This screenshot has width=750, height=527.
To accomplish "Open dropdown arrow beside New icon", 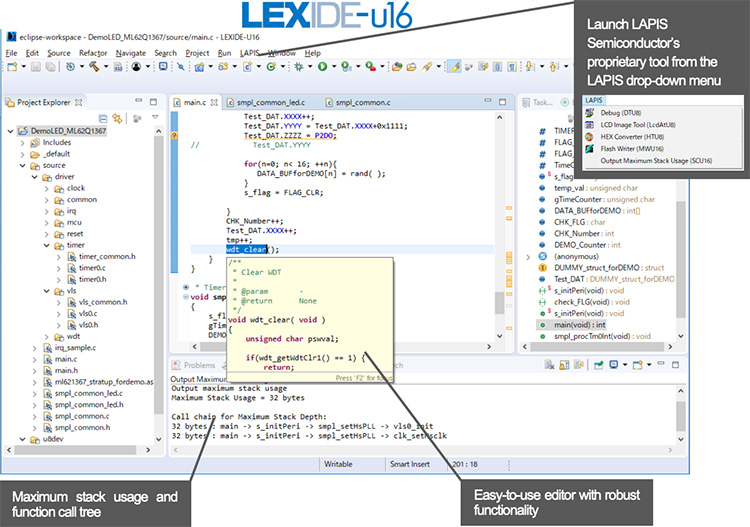I will pos(23,67).
